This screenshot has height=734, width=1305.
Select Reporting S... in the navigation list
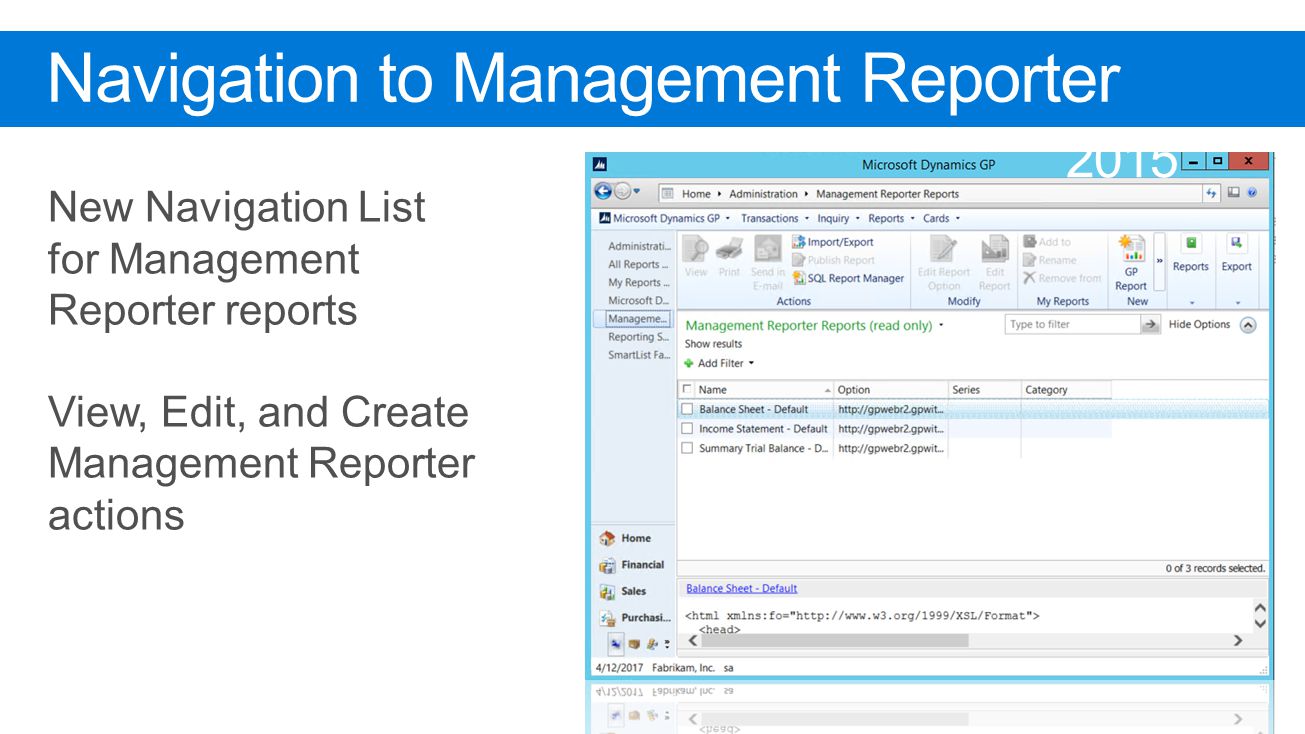click(x=638, y=337)
